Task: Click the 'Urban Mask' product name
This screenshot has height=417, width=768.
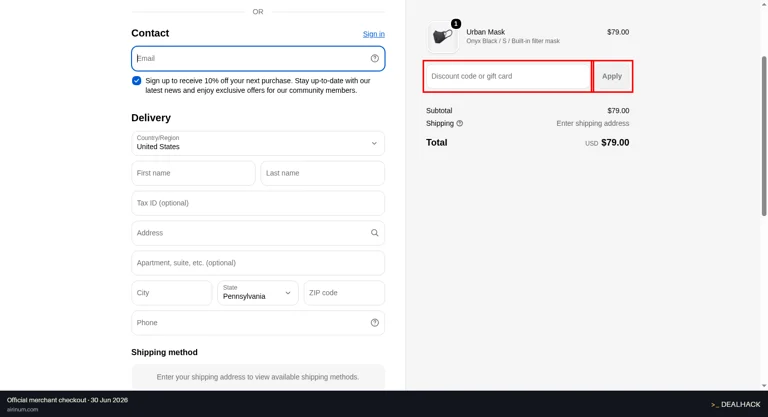Action: [x=485, y=32]
